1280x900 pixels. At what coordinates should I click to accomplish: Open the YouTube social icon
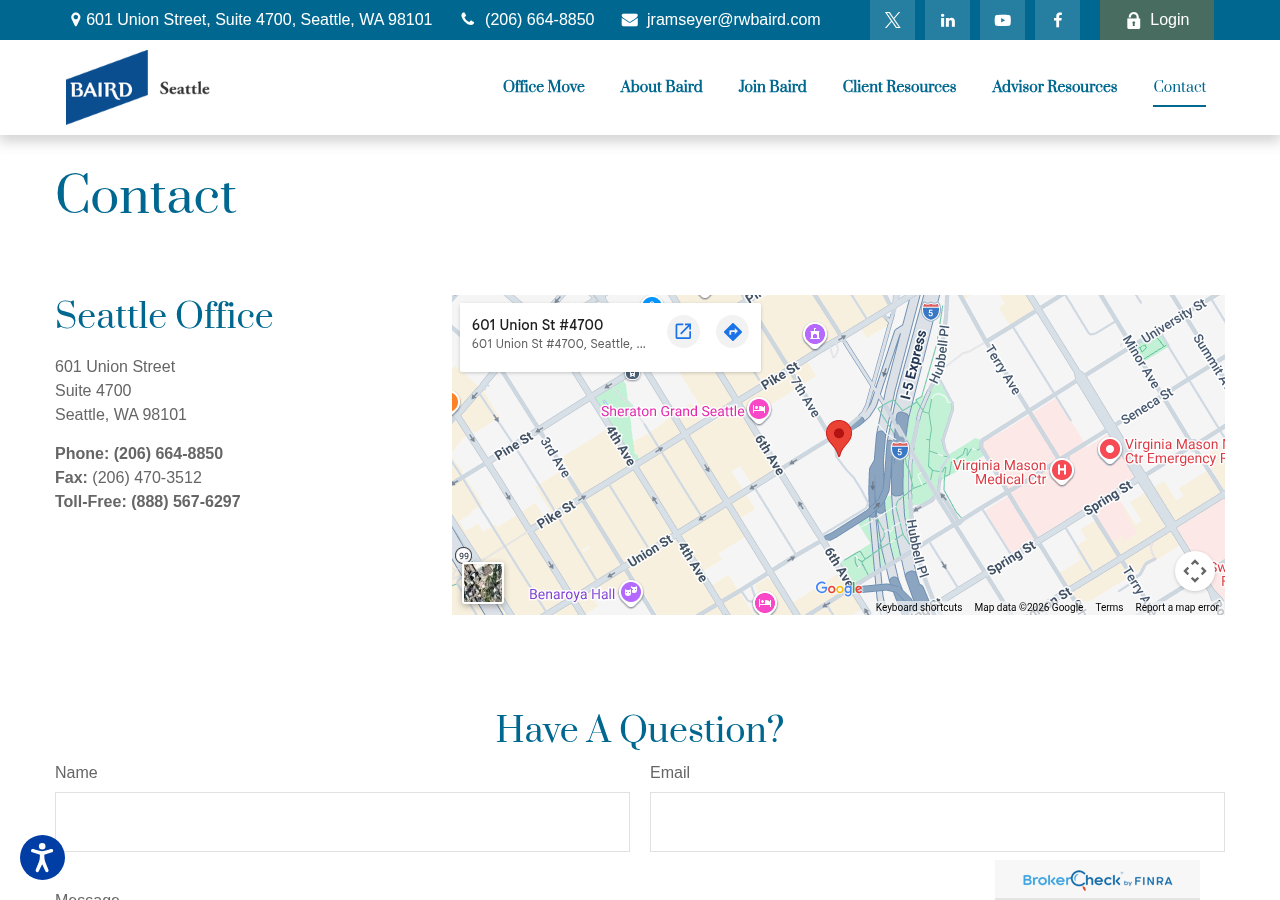coord(1002,20)
